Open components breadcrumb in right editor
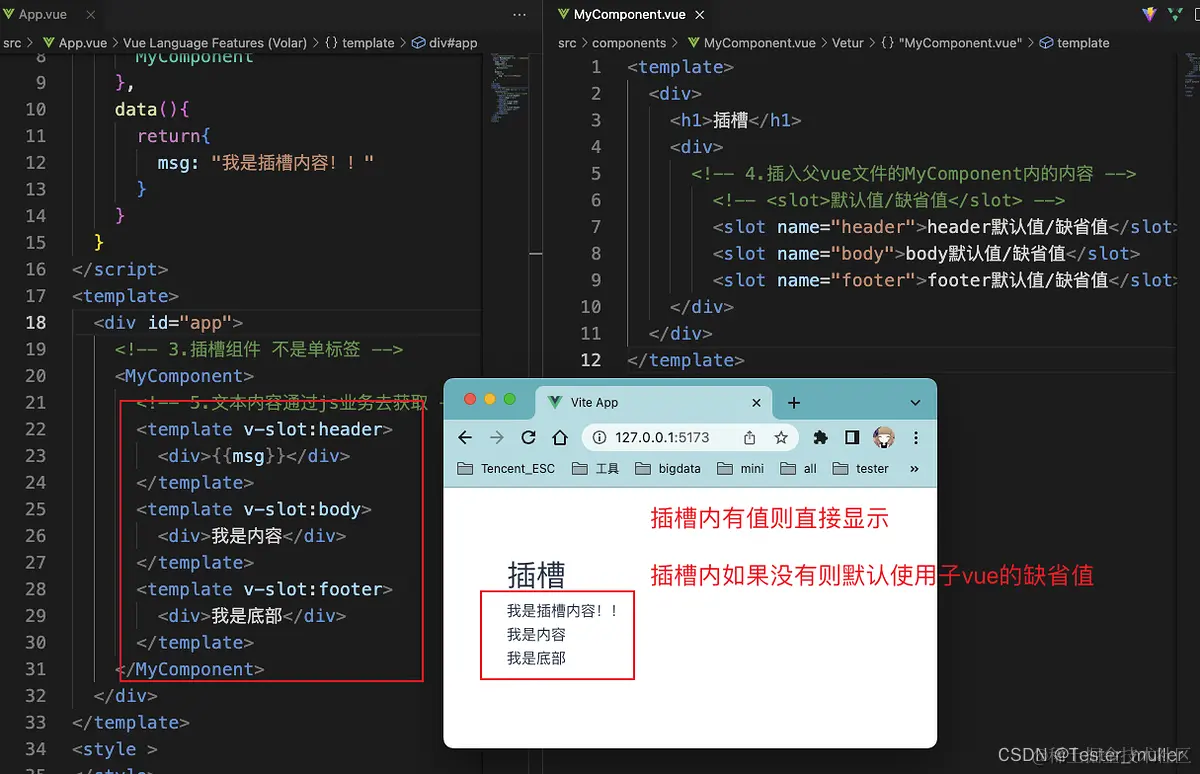The width and height of the screenshot is (1200, 774). coord(629,43)
